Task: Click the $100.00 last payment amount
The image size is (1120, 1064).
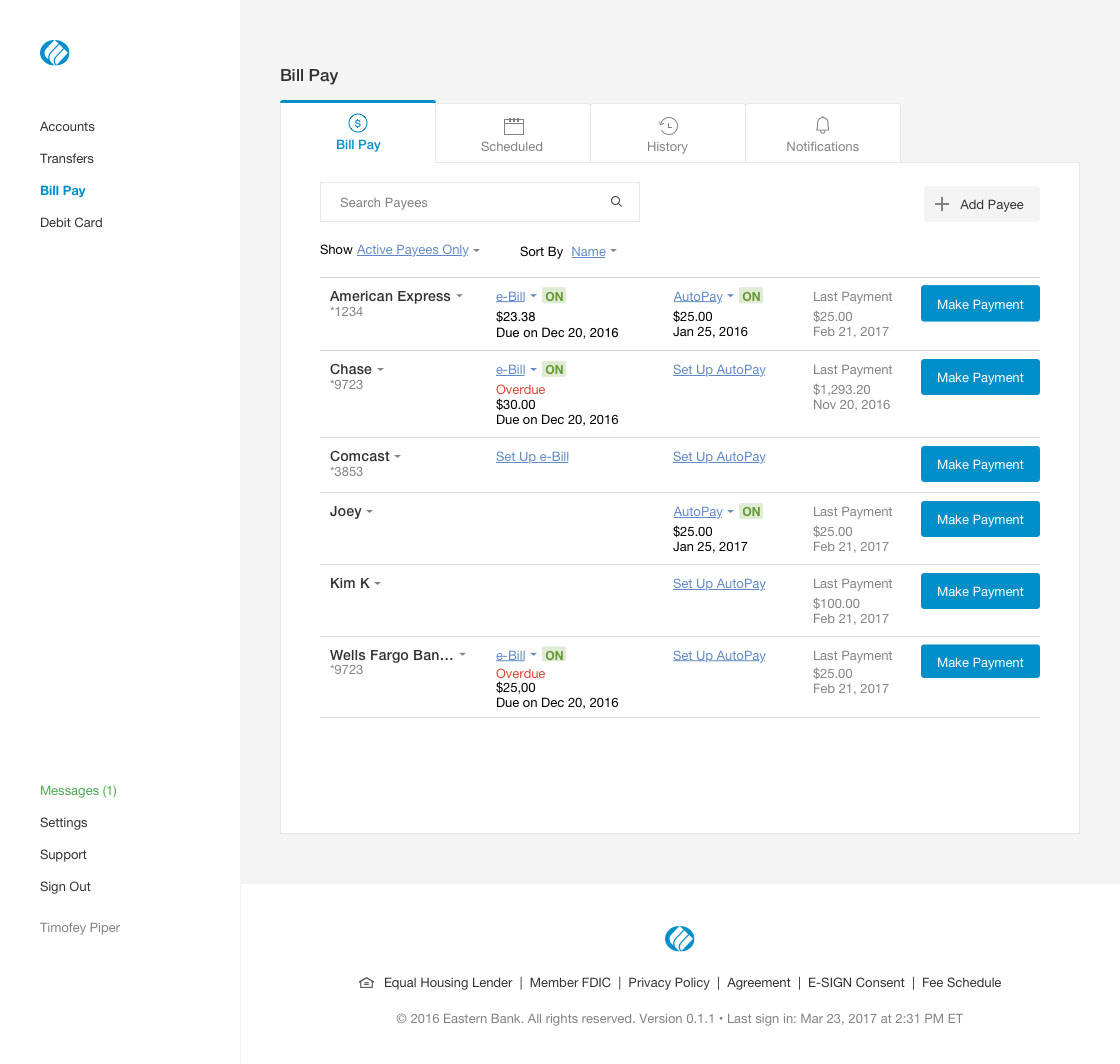Action: tap(836, 603)
